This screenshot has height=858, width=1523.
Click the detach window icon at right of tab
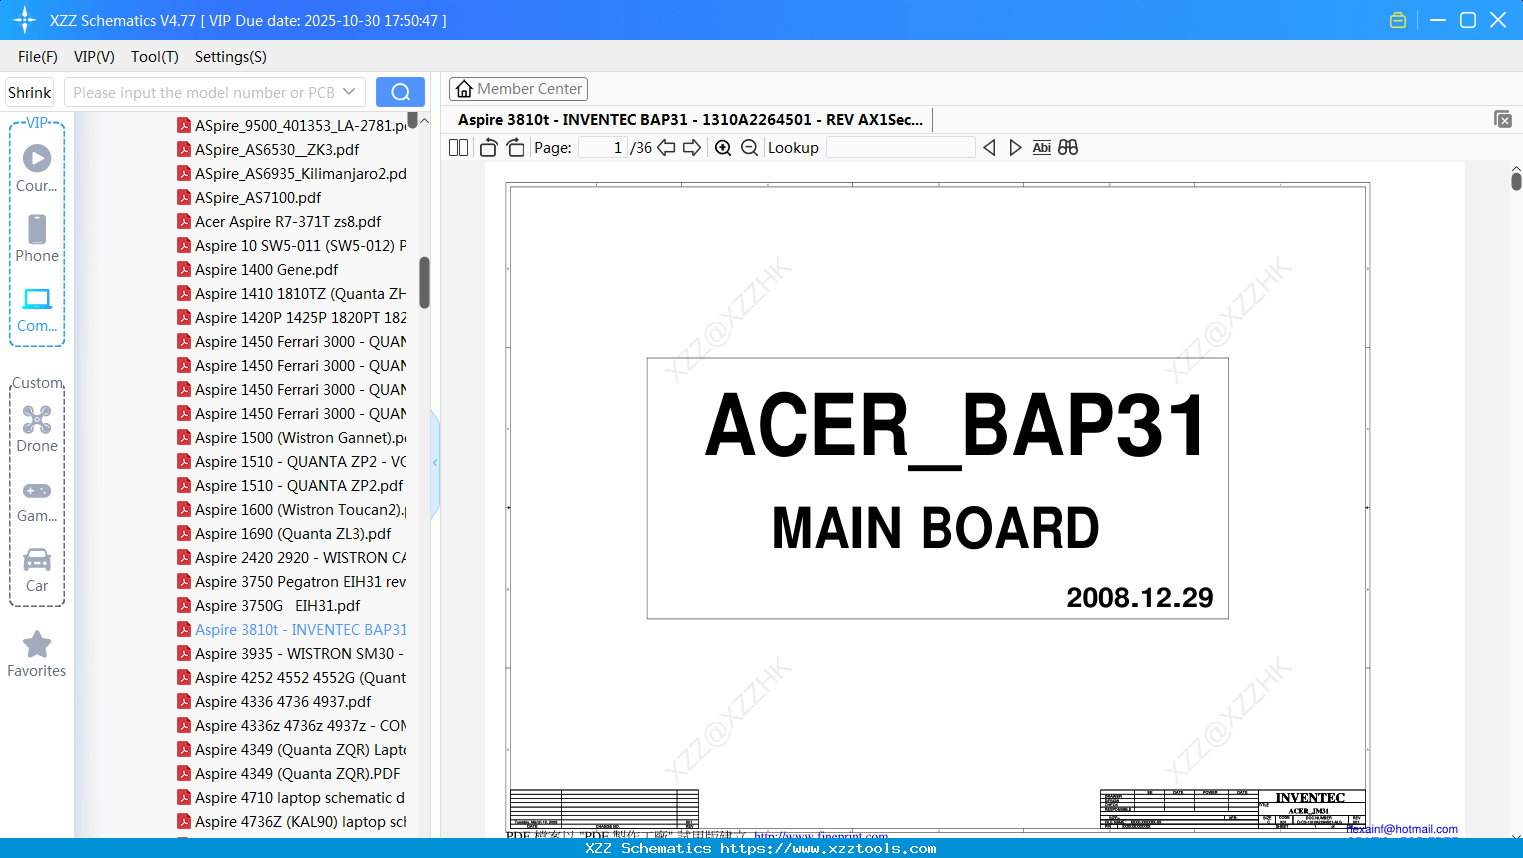[x=1503, y=119]
